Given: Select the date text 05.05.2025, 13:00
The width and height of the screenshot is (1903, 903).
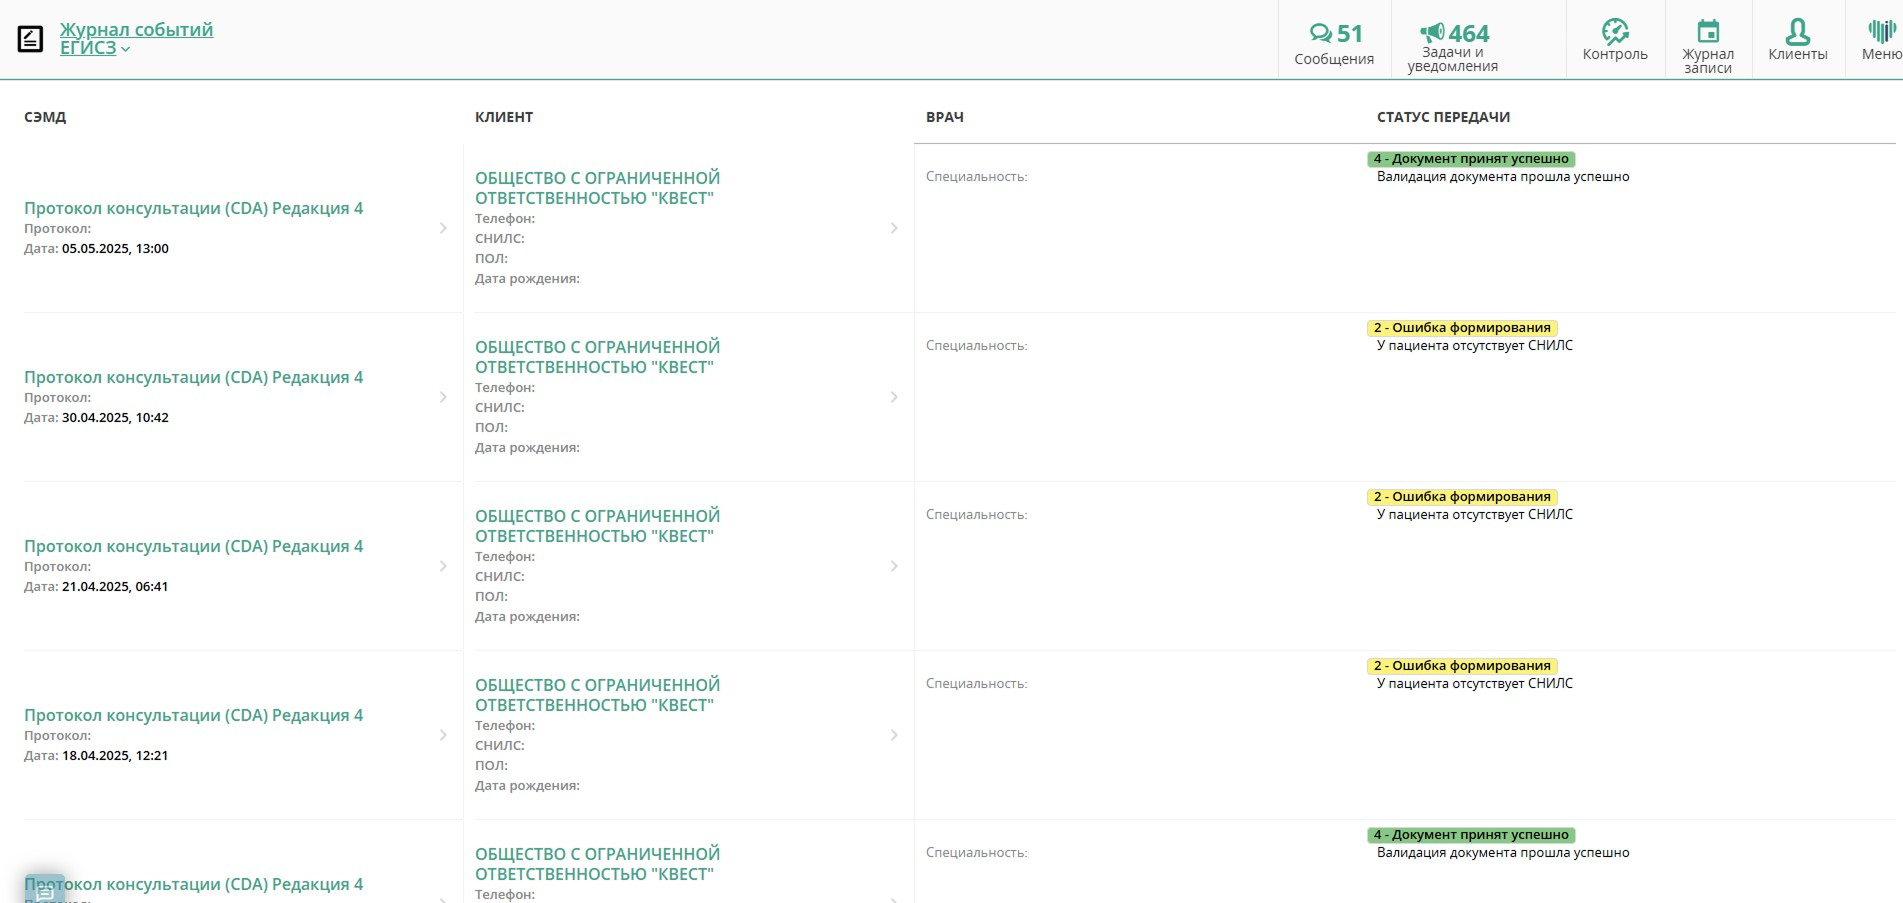Looking at the screenshot, I should pos(115,249).
